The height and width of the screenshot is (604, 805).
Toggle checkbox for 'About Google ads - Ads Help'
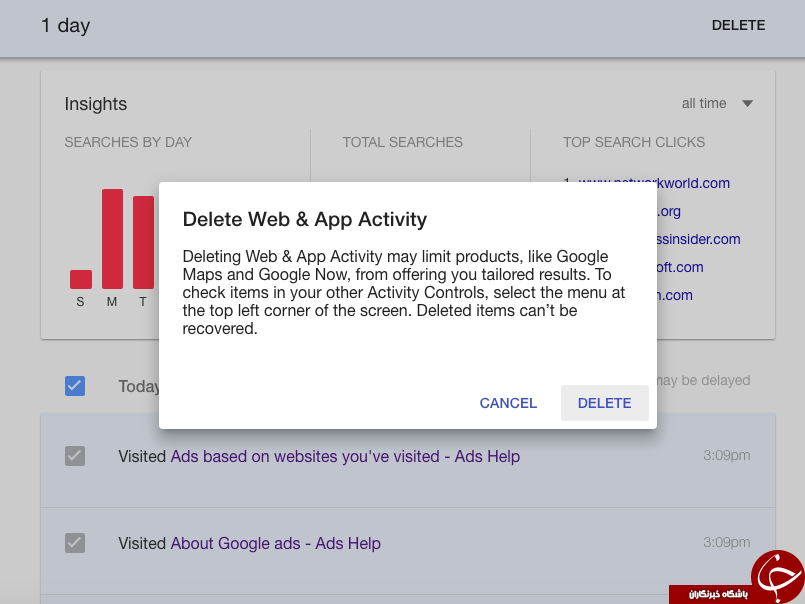pos(75,543)
